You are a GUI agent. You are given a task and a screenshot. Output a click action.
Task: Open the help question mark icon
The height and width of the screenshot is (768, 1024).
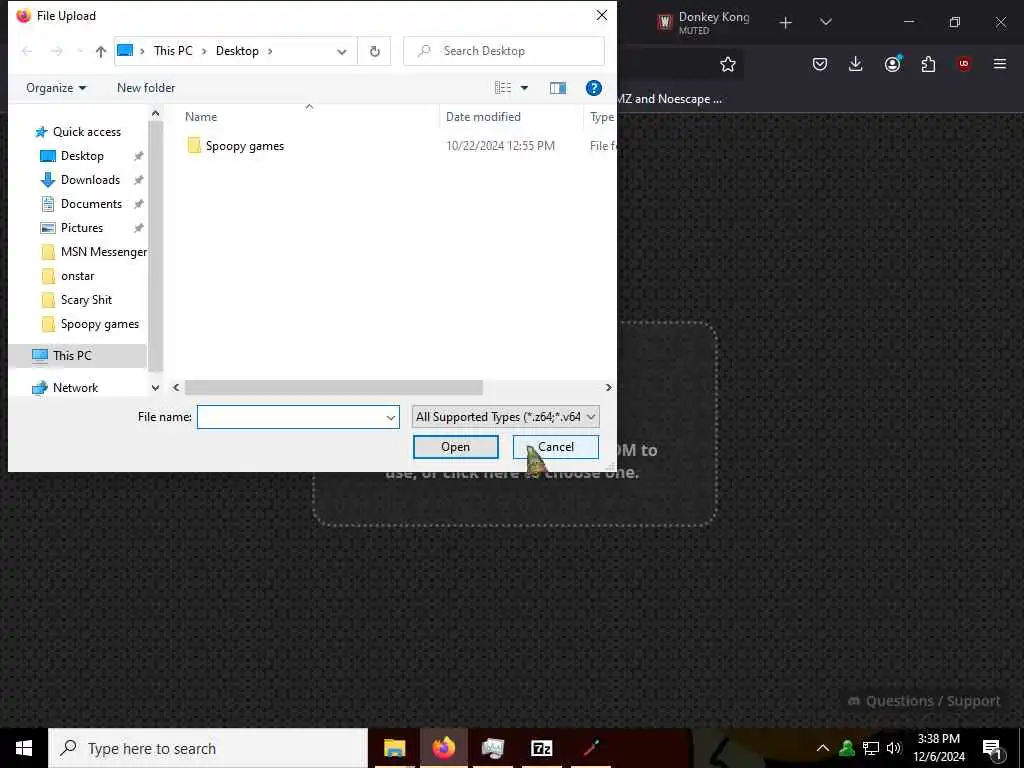point(594,88)
